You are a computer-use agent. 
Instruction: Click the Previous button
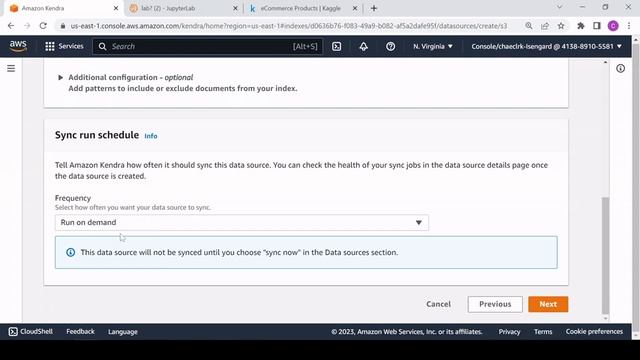tap(495, 304)
